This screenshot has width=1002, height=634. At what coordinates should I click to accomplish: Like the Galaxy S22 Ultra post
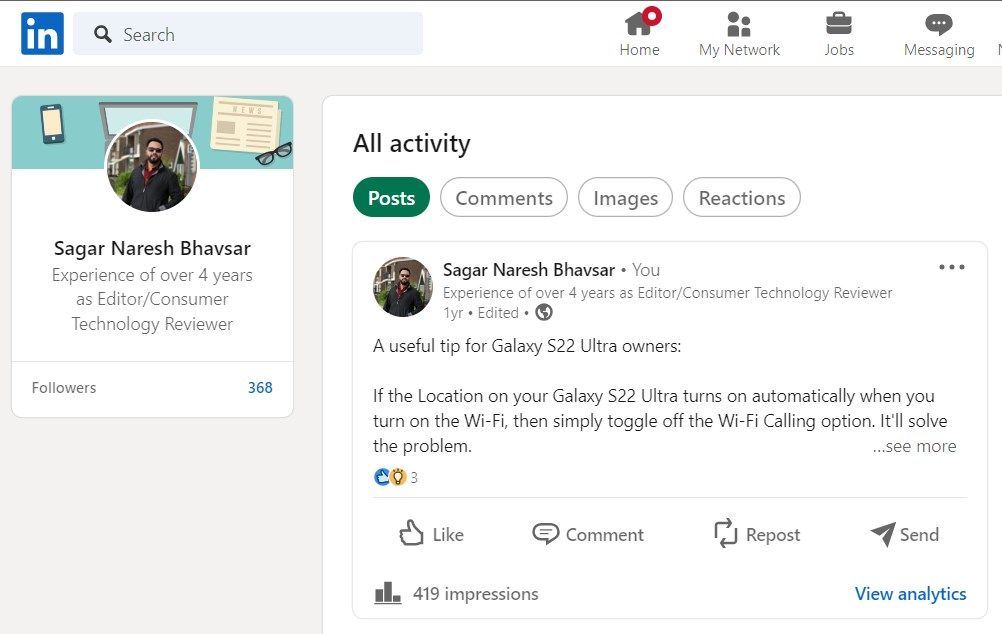point(431,534)
